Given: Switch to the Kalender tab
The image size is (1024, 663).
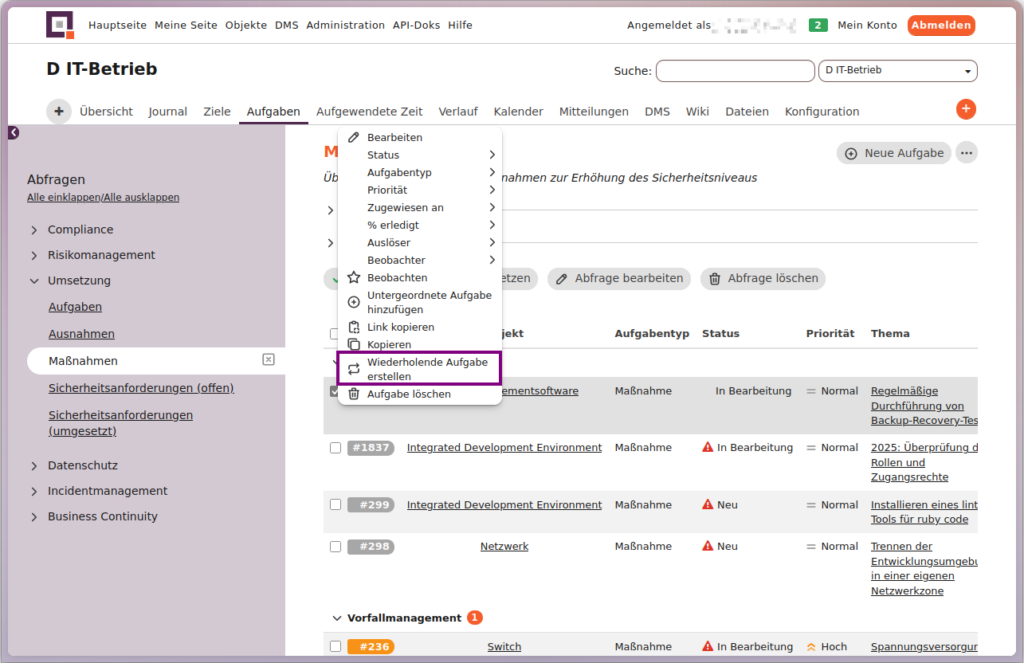Looking at the screenshot, I should (x=518, y=112).
